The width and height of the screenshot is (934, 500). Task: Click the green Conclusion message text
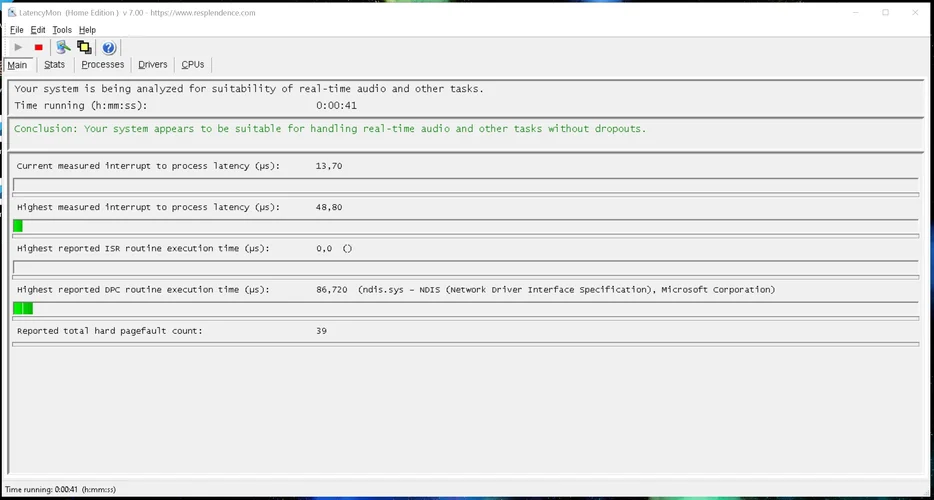pos(330,129)
